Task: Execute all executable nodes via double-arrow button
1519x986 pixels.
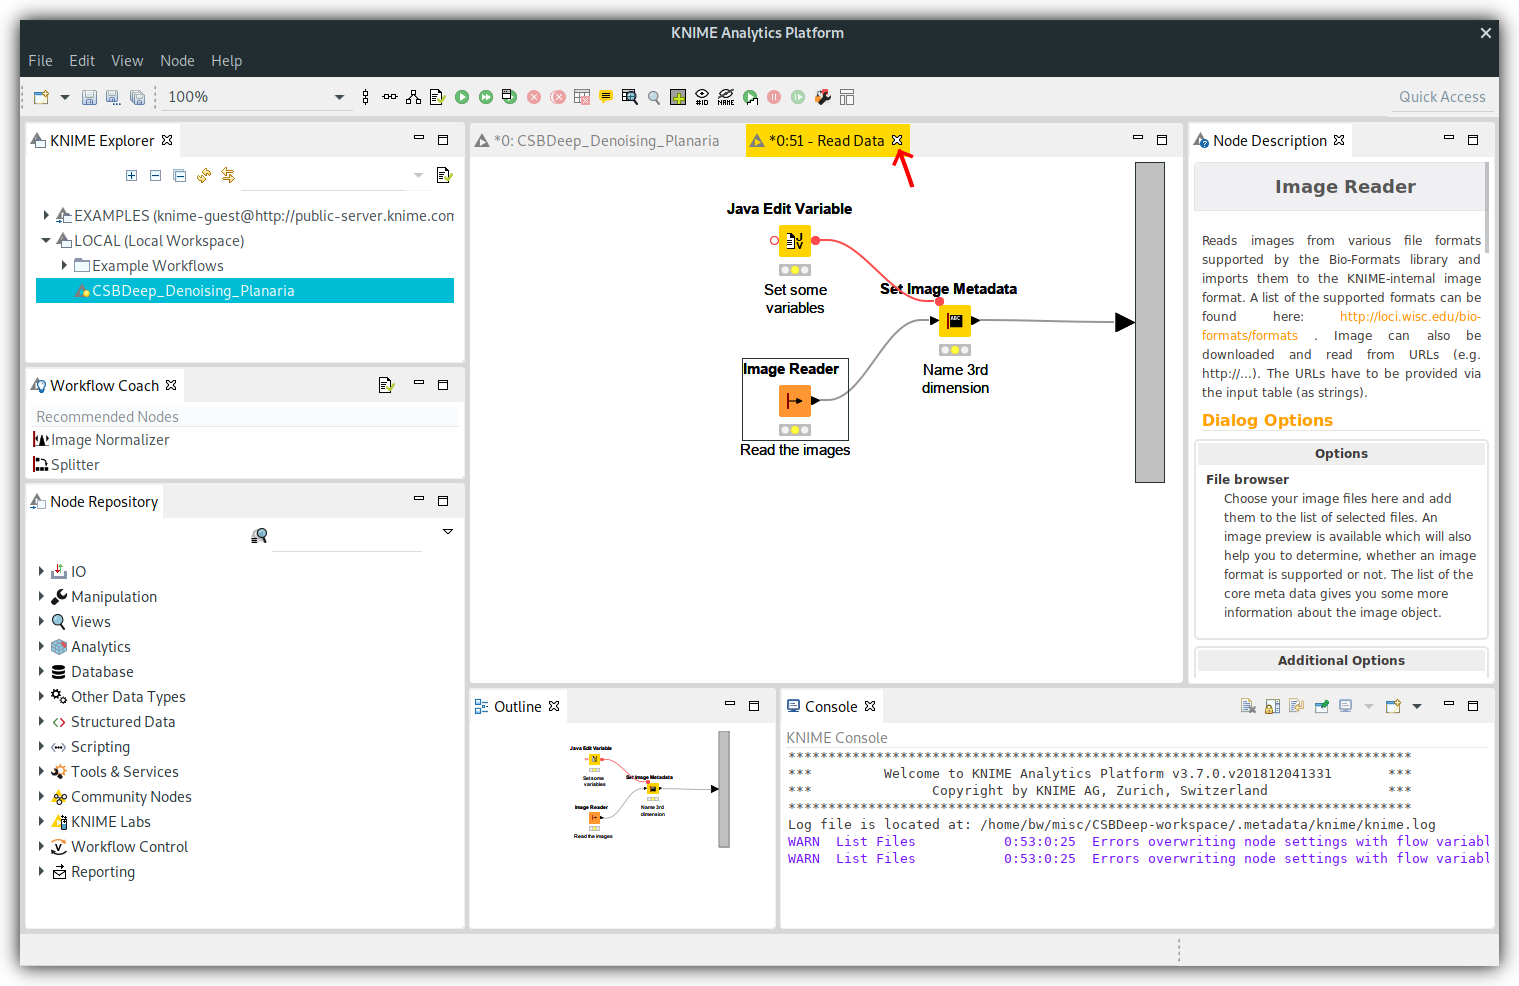Action: click(486, 97)
